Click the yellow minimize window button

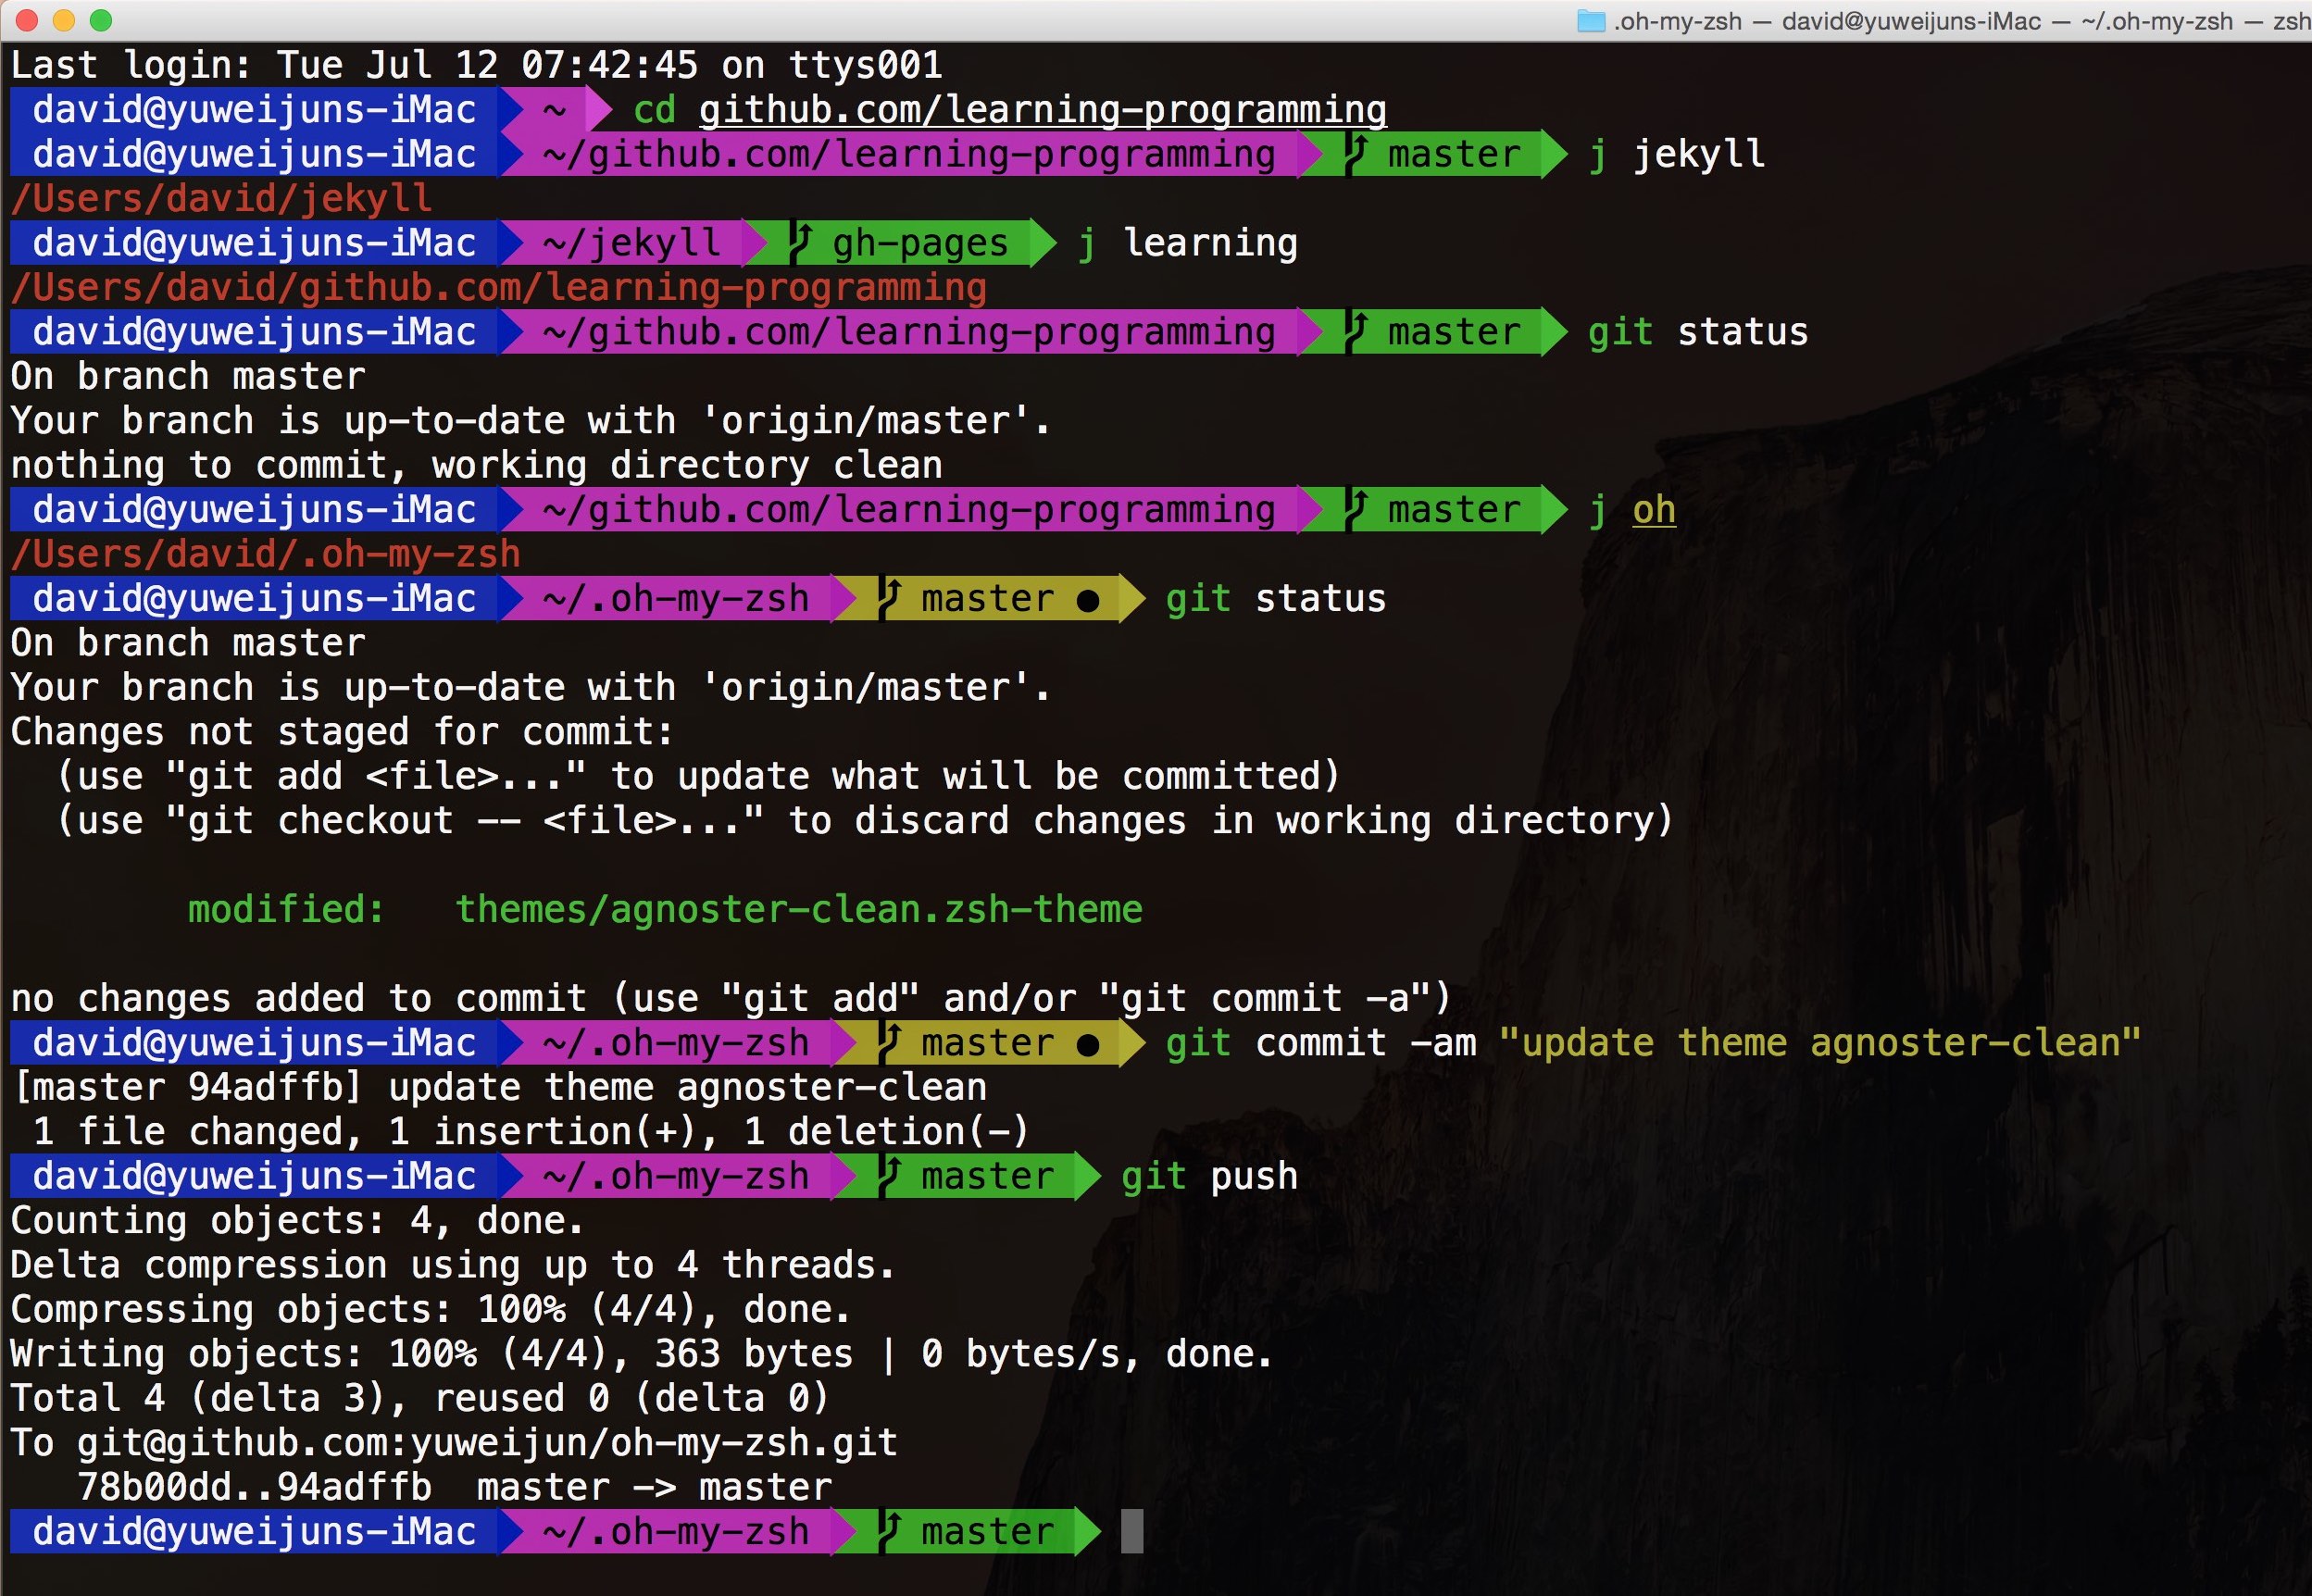(64, 20)
